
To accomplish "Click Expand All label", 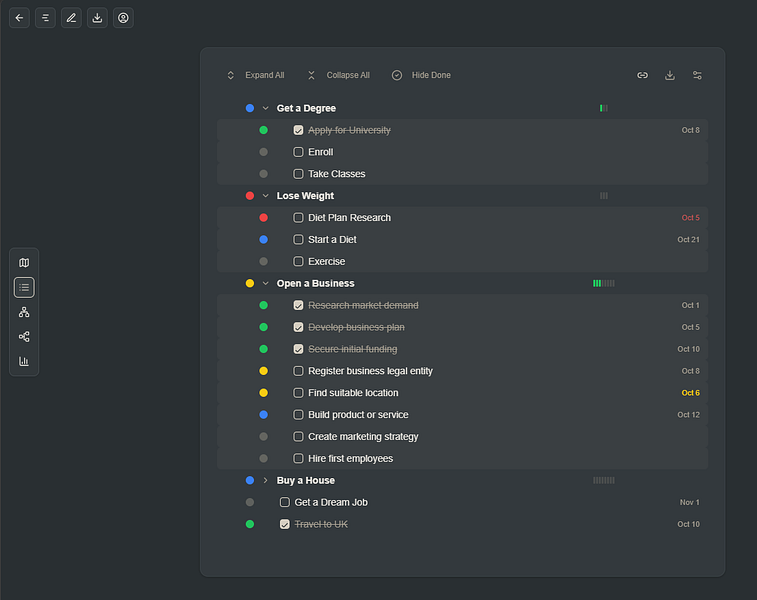I will [x=265, y=75].
